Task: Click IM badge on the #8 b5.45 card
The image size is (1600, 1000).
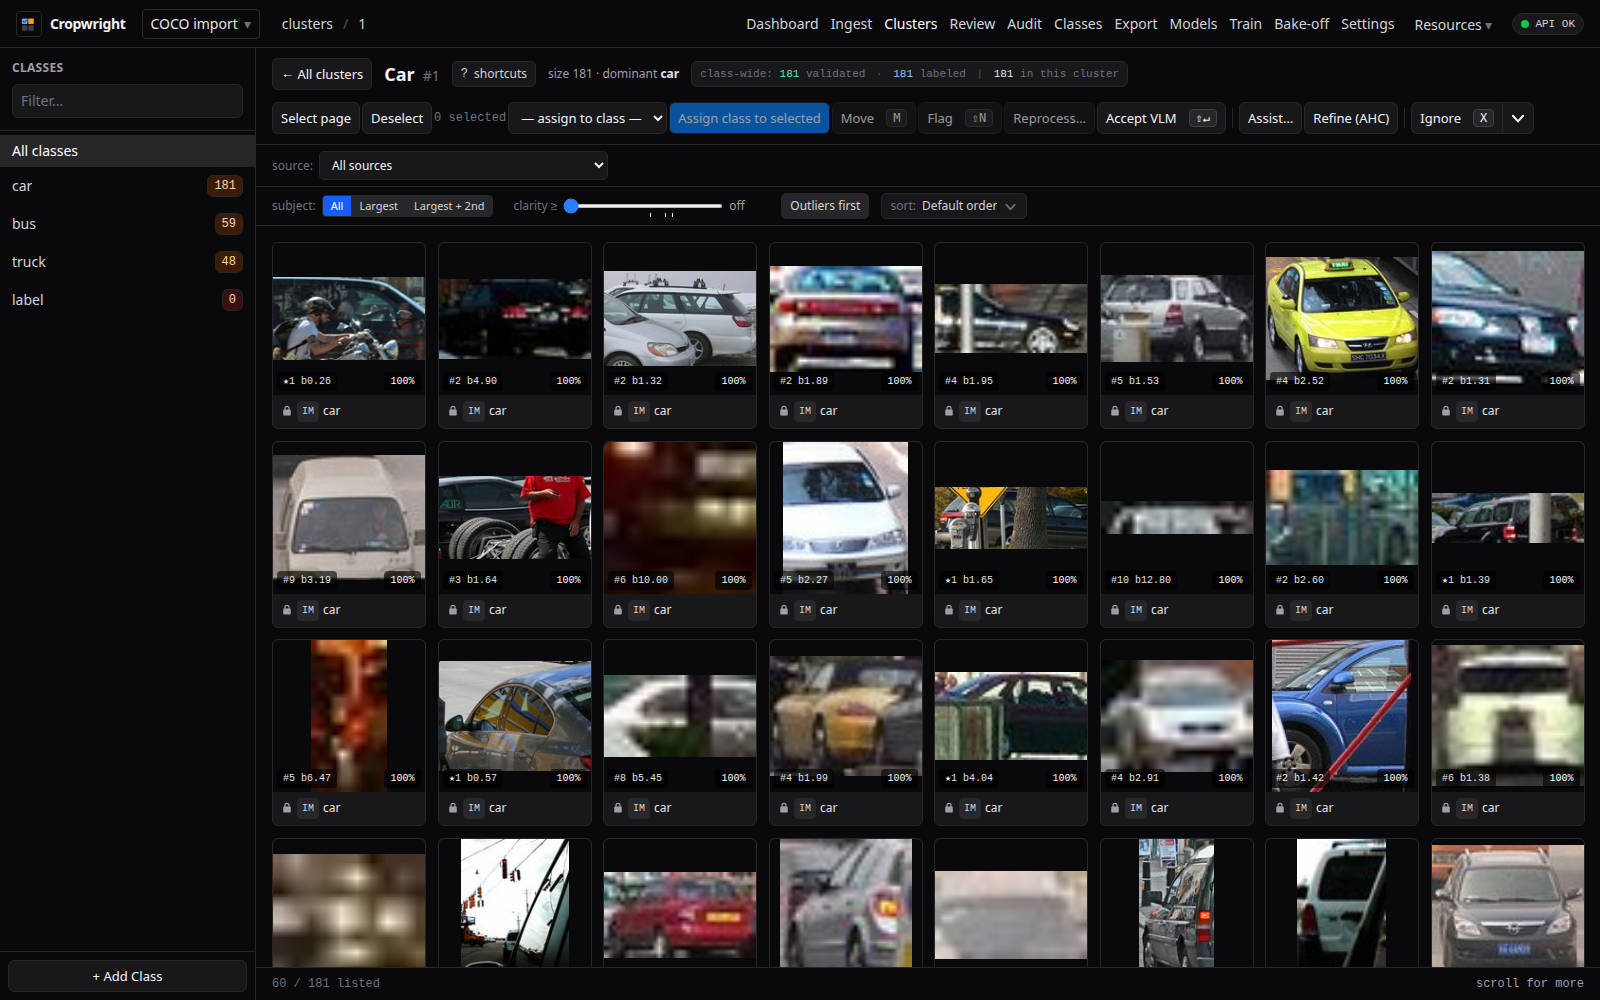Action: pos(639,808)
